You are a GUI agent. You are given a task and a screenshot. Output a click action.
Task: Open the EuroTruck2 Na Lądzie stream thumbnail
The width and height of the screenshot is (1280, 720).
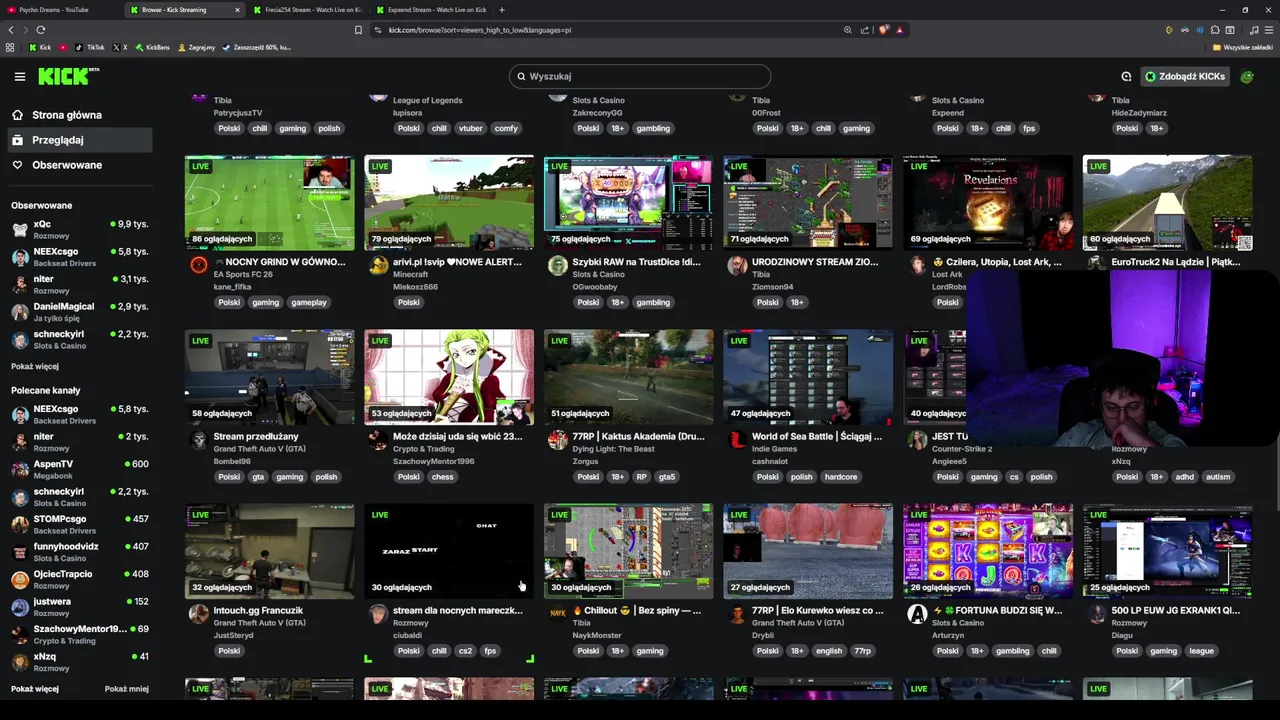coord(1167,202)
